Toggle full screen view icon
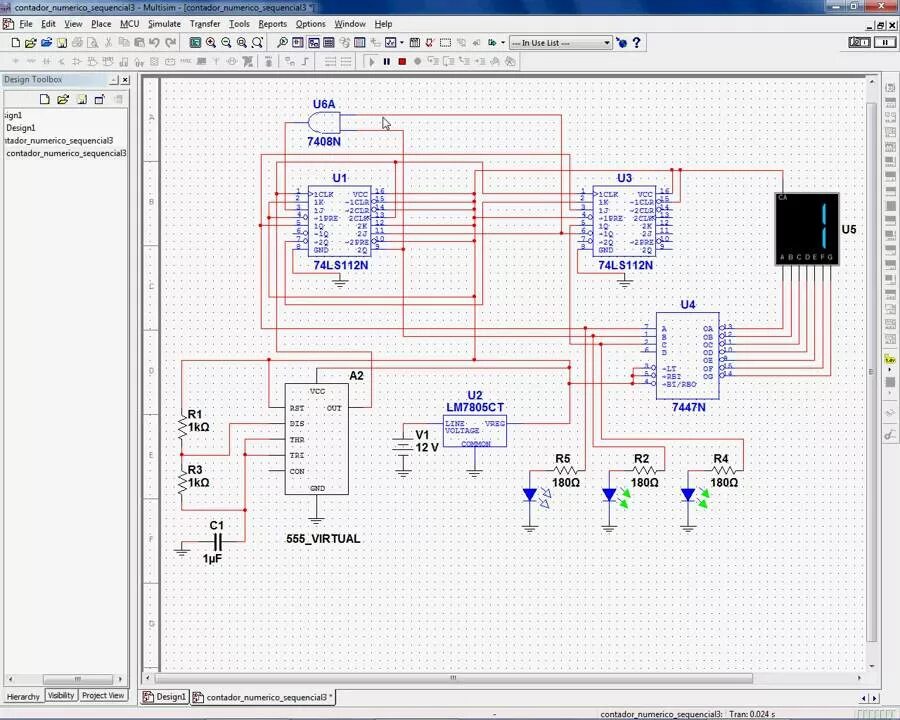The height and width of the screenshot is (720, 900). coord(195,42)
